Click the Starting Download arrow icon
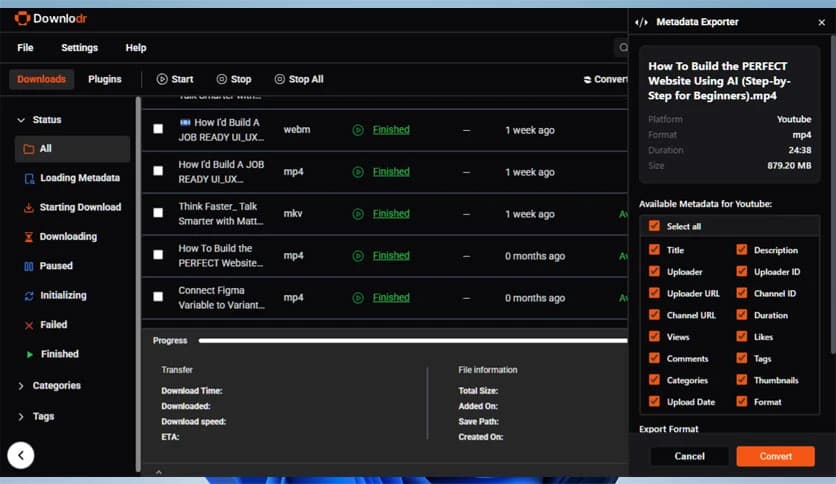The width and height of the screenshot is (836, 484). [x=29, y=207]
